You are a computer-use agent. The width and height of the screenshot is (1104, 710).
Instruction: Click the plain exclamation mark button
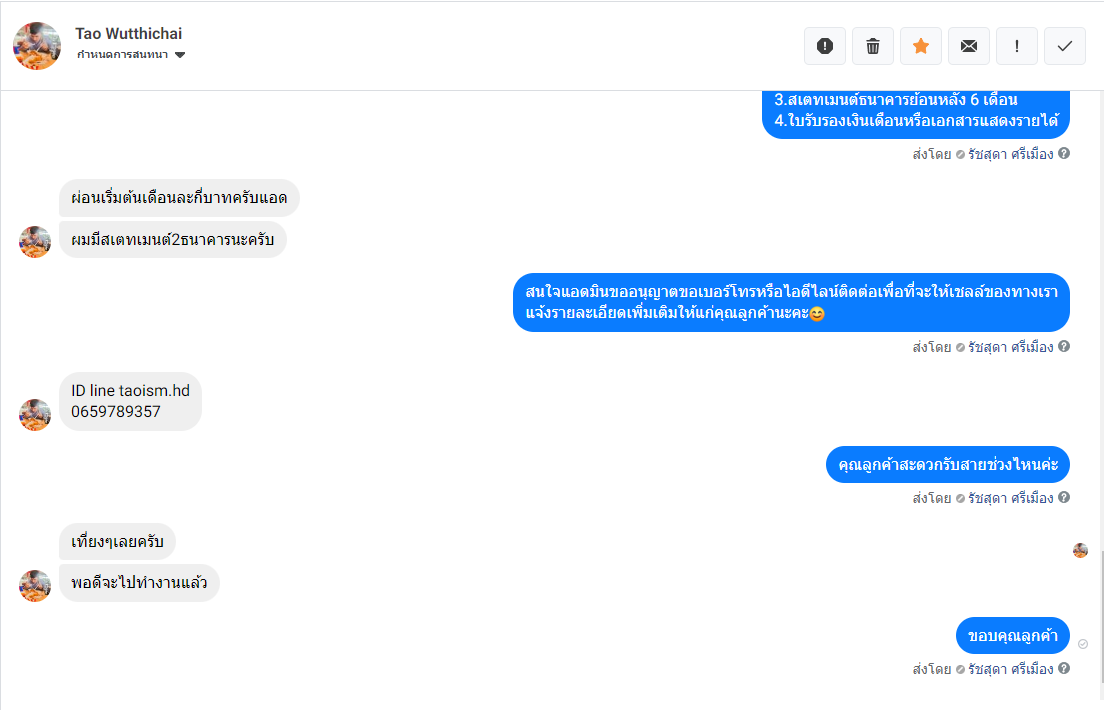[x=1017, y=46]
